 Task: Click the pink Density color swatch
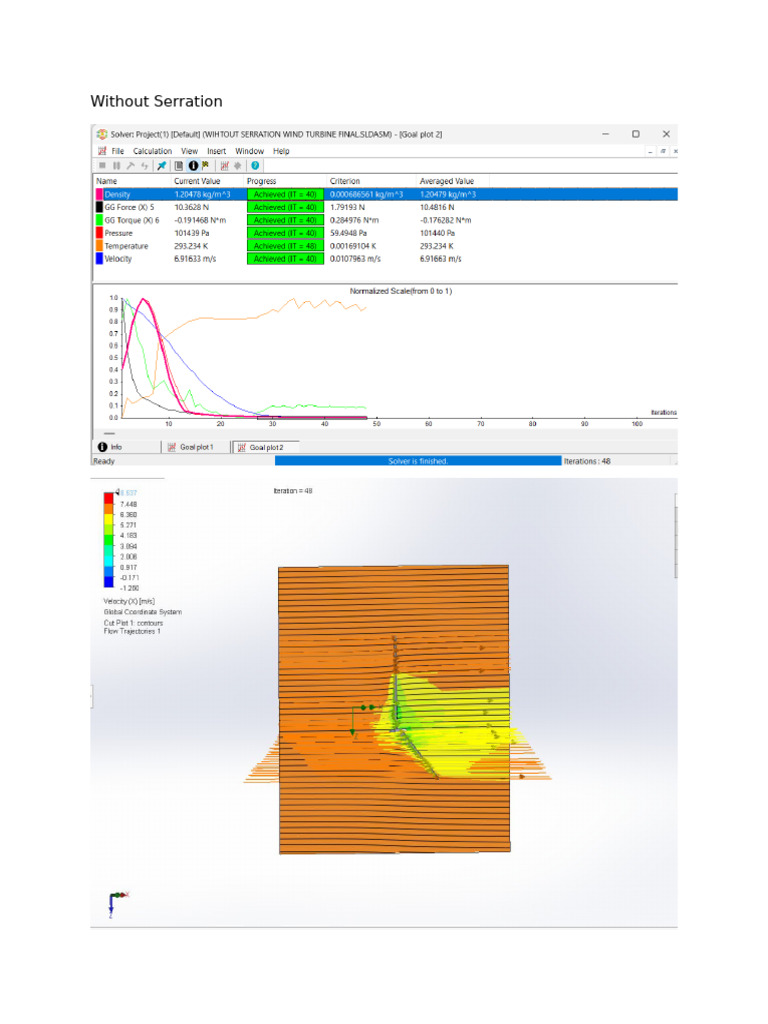click(x=99, y=195)
